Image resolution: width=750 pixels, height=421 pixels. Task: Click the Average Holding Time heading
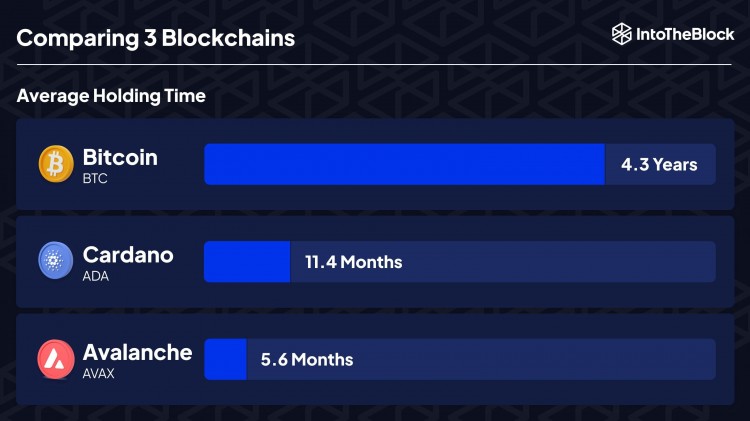(112, 97)
